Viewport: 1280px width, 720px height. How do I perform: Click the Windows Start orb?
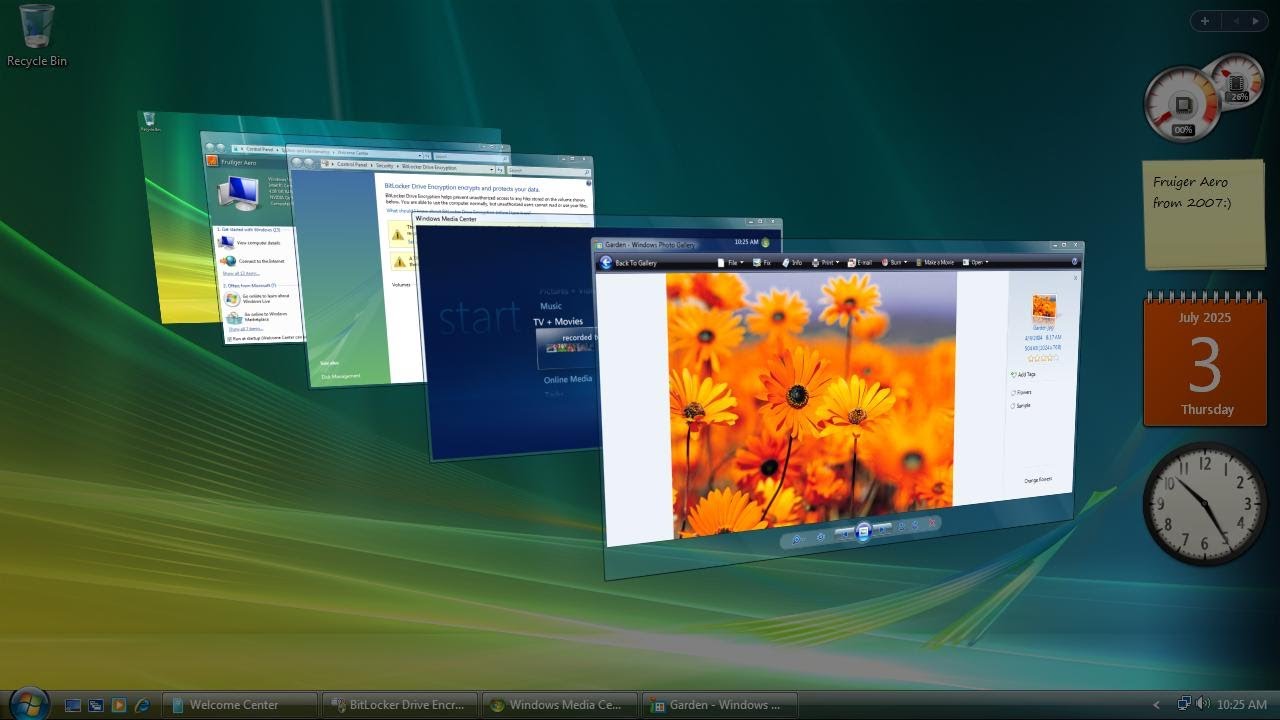[x=28, y=703]
